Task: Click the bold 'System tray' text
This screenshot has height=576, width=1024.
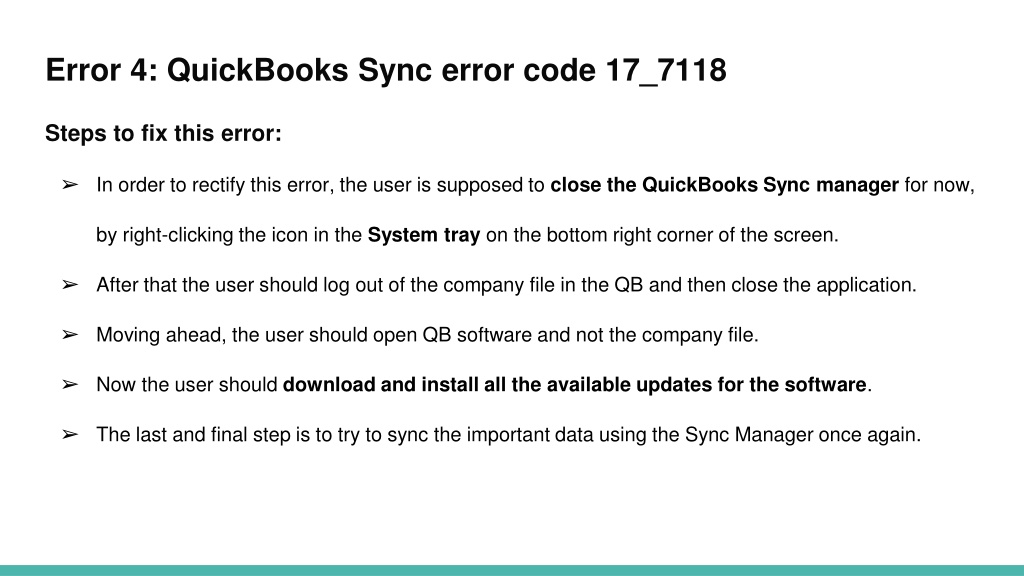Action: coord(424,235)
